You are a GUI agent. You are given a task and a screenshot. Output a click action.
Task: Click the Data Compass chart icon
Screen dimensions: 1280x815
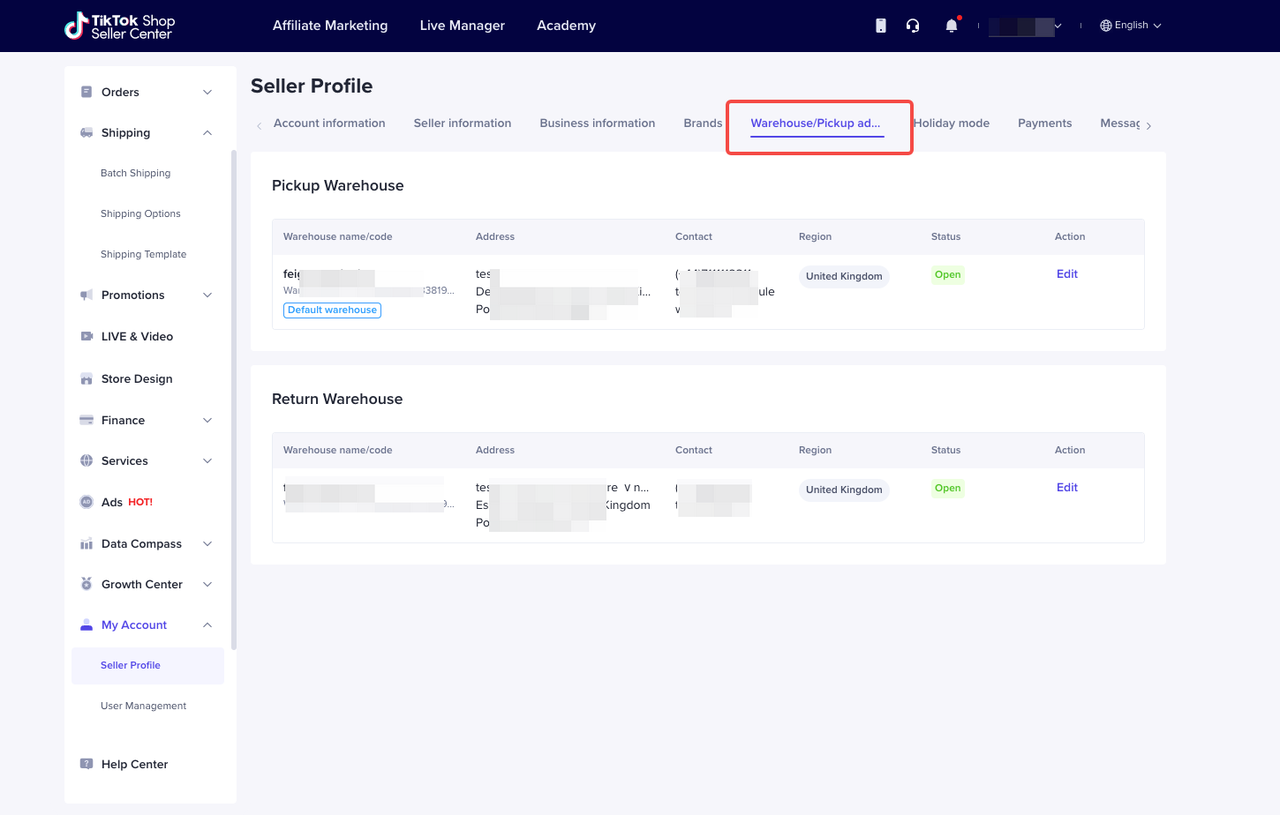click(86, 544)
